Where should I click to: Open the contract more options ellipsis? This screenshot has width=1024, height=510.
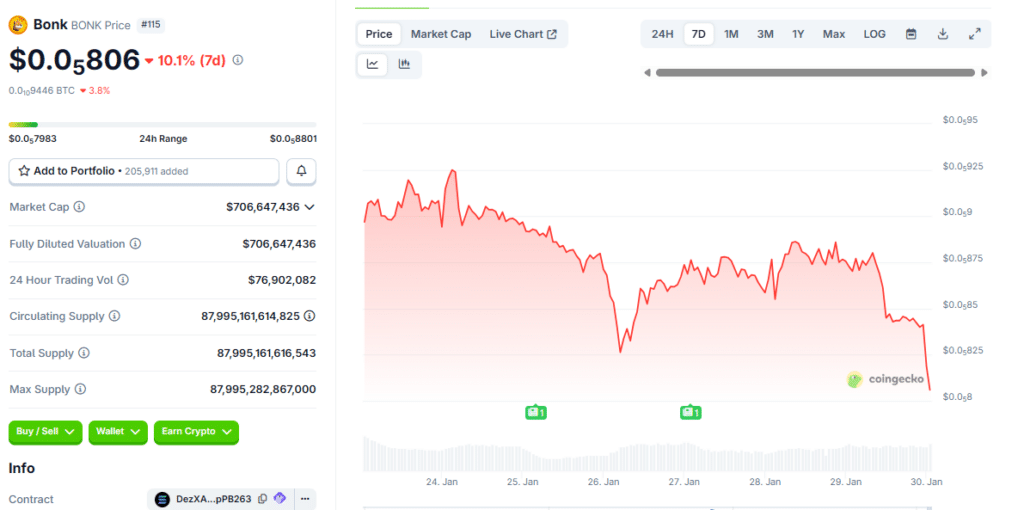coord(304,499)
